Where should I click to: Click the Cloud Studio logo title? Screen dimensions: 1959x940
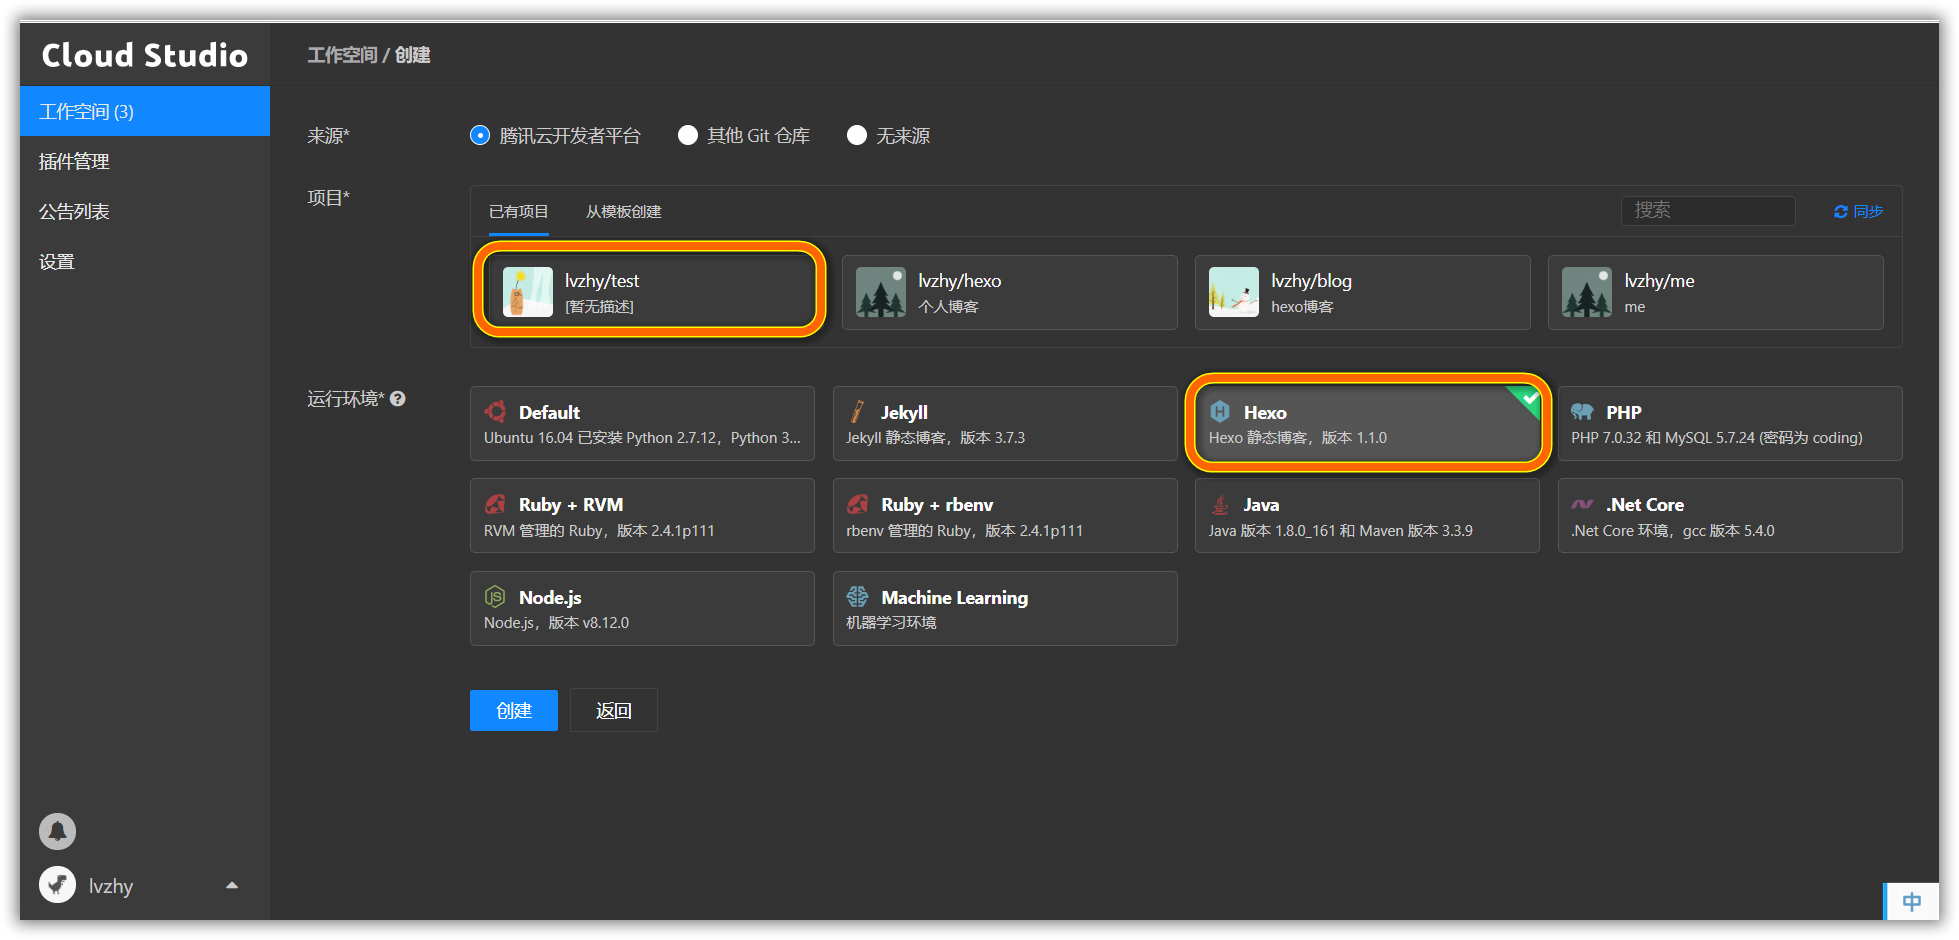pyautogui.click(x=145, y=55)
